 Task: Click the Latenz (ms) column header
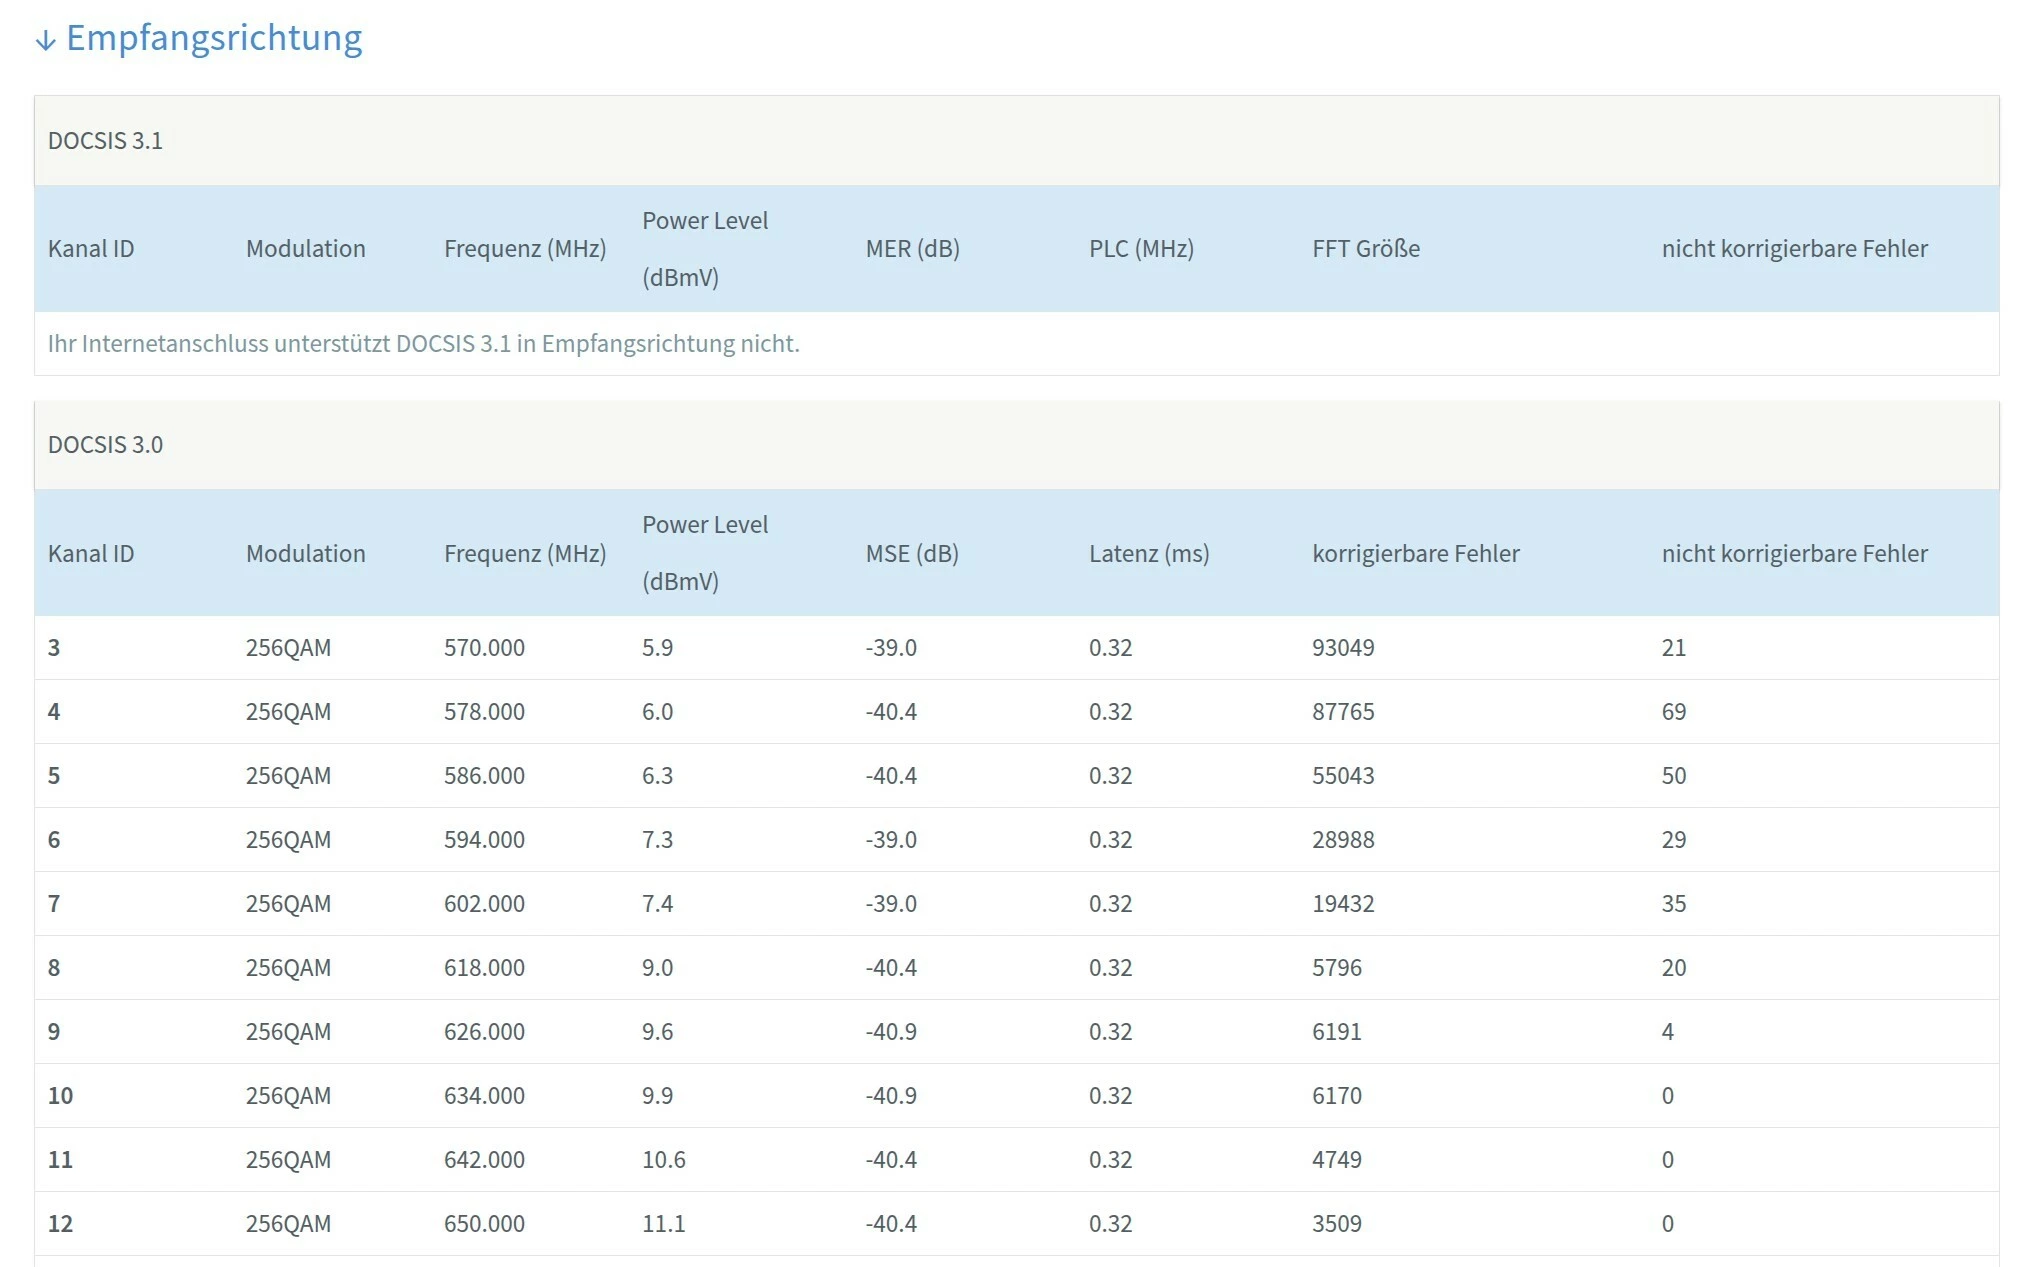[x=1149, y=554]
